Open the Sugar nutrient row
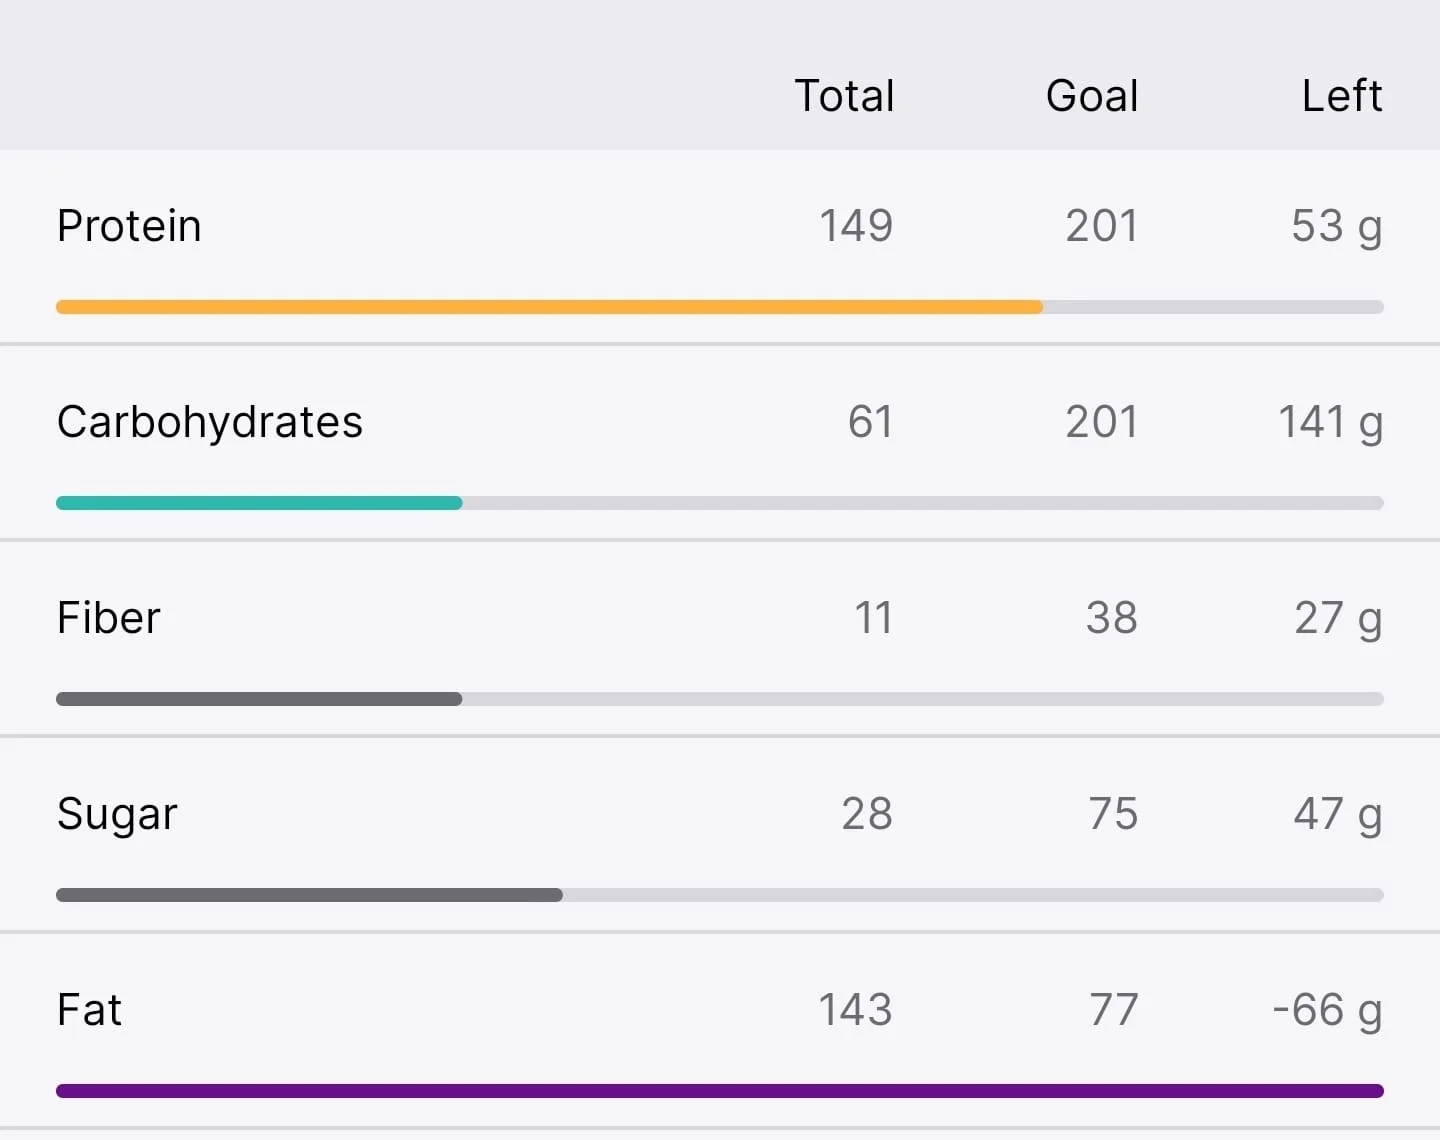 720,834
